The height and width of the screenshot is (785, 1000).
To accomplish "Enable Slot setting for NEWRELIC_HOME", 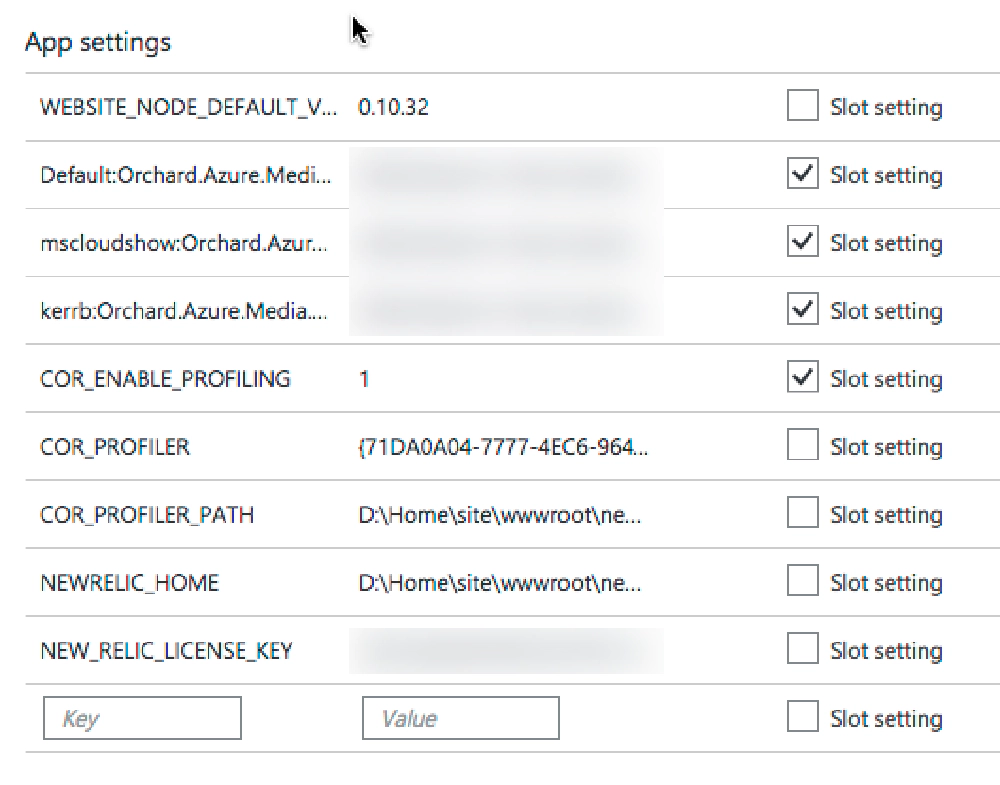I will click(803, 582).
